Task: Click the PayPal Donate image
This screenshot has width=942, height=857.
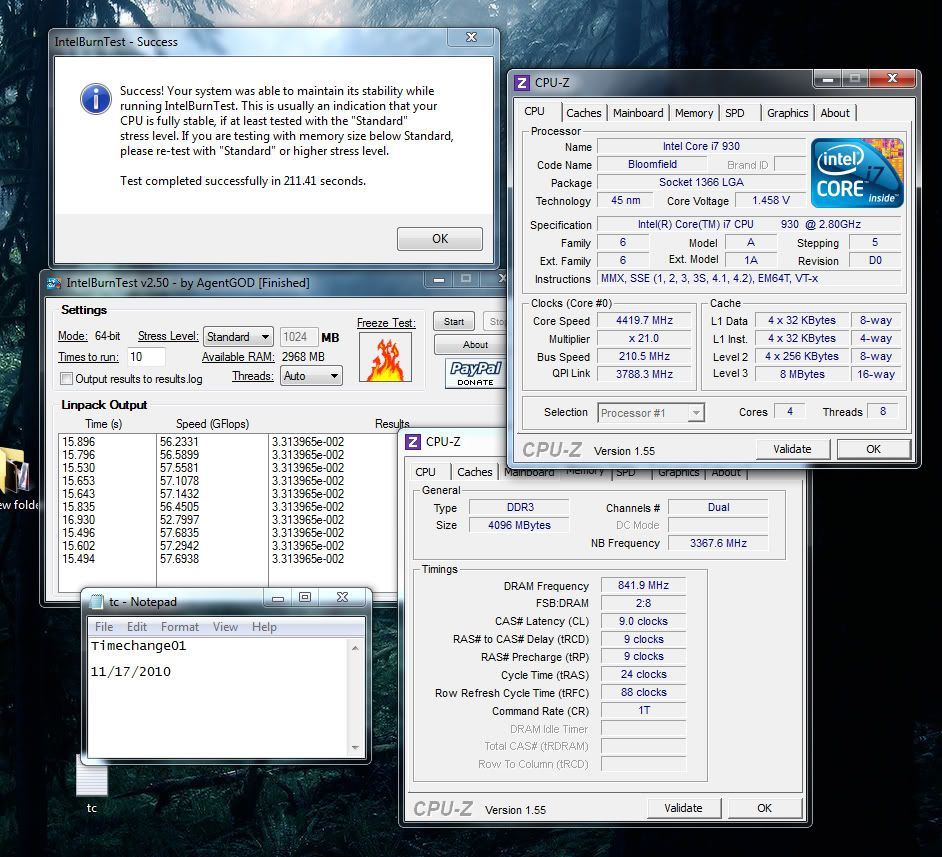Action: coord(474,374)
